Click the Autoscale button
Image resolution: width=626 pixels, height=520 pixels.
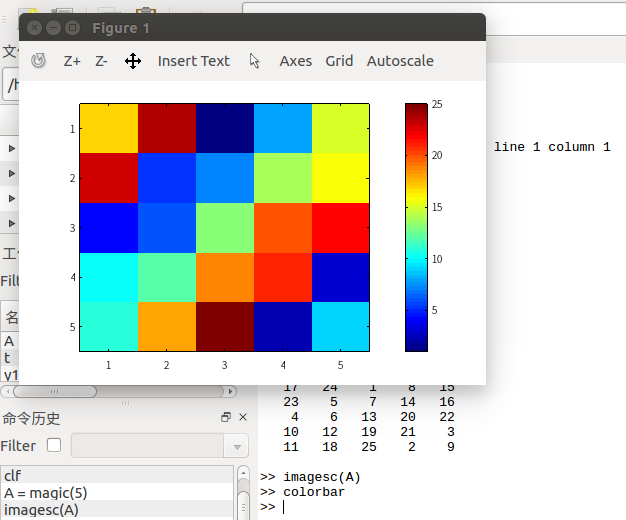point(400,61)
